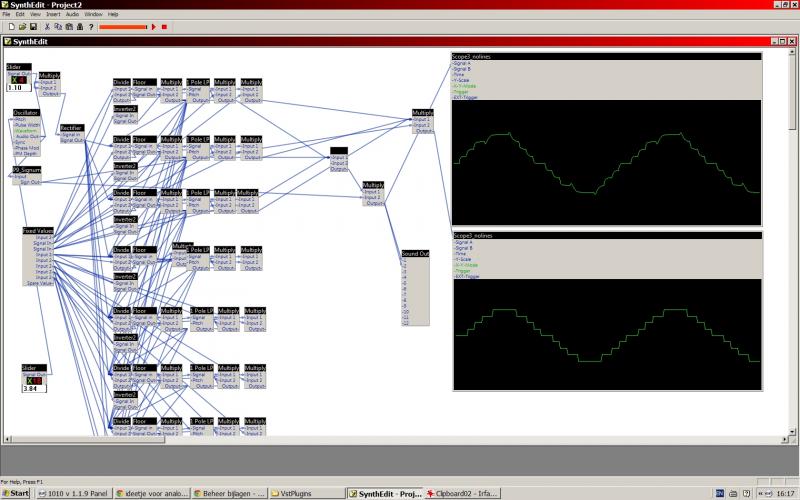800x500 pixels.
Task: Click the orange CPU load bar in toolbar
Action: [123, 27]
